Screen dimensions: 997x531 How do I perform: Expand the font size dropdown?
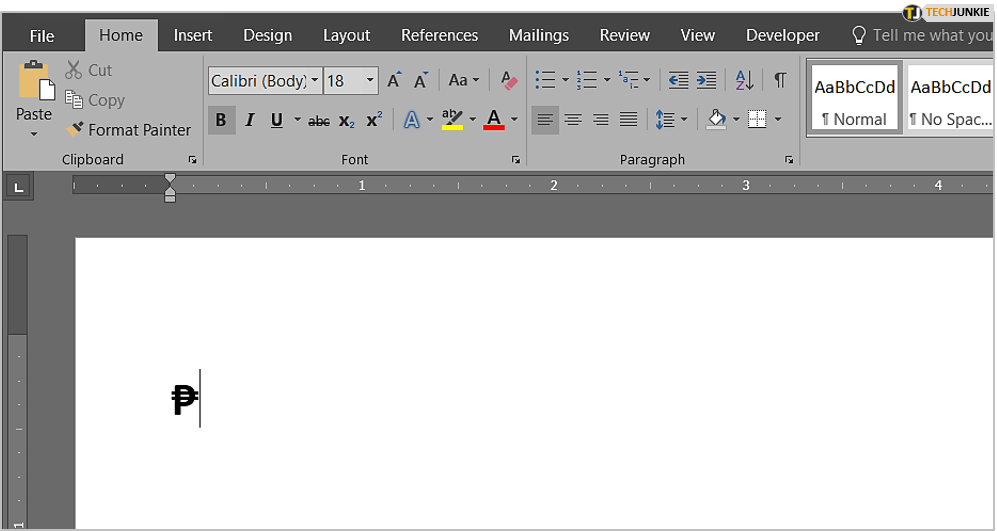click(370, 80)
